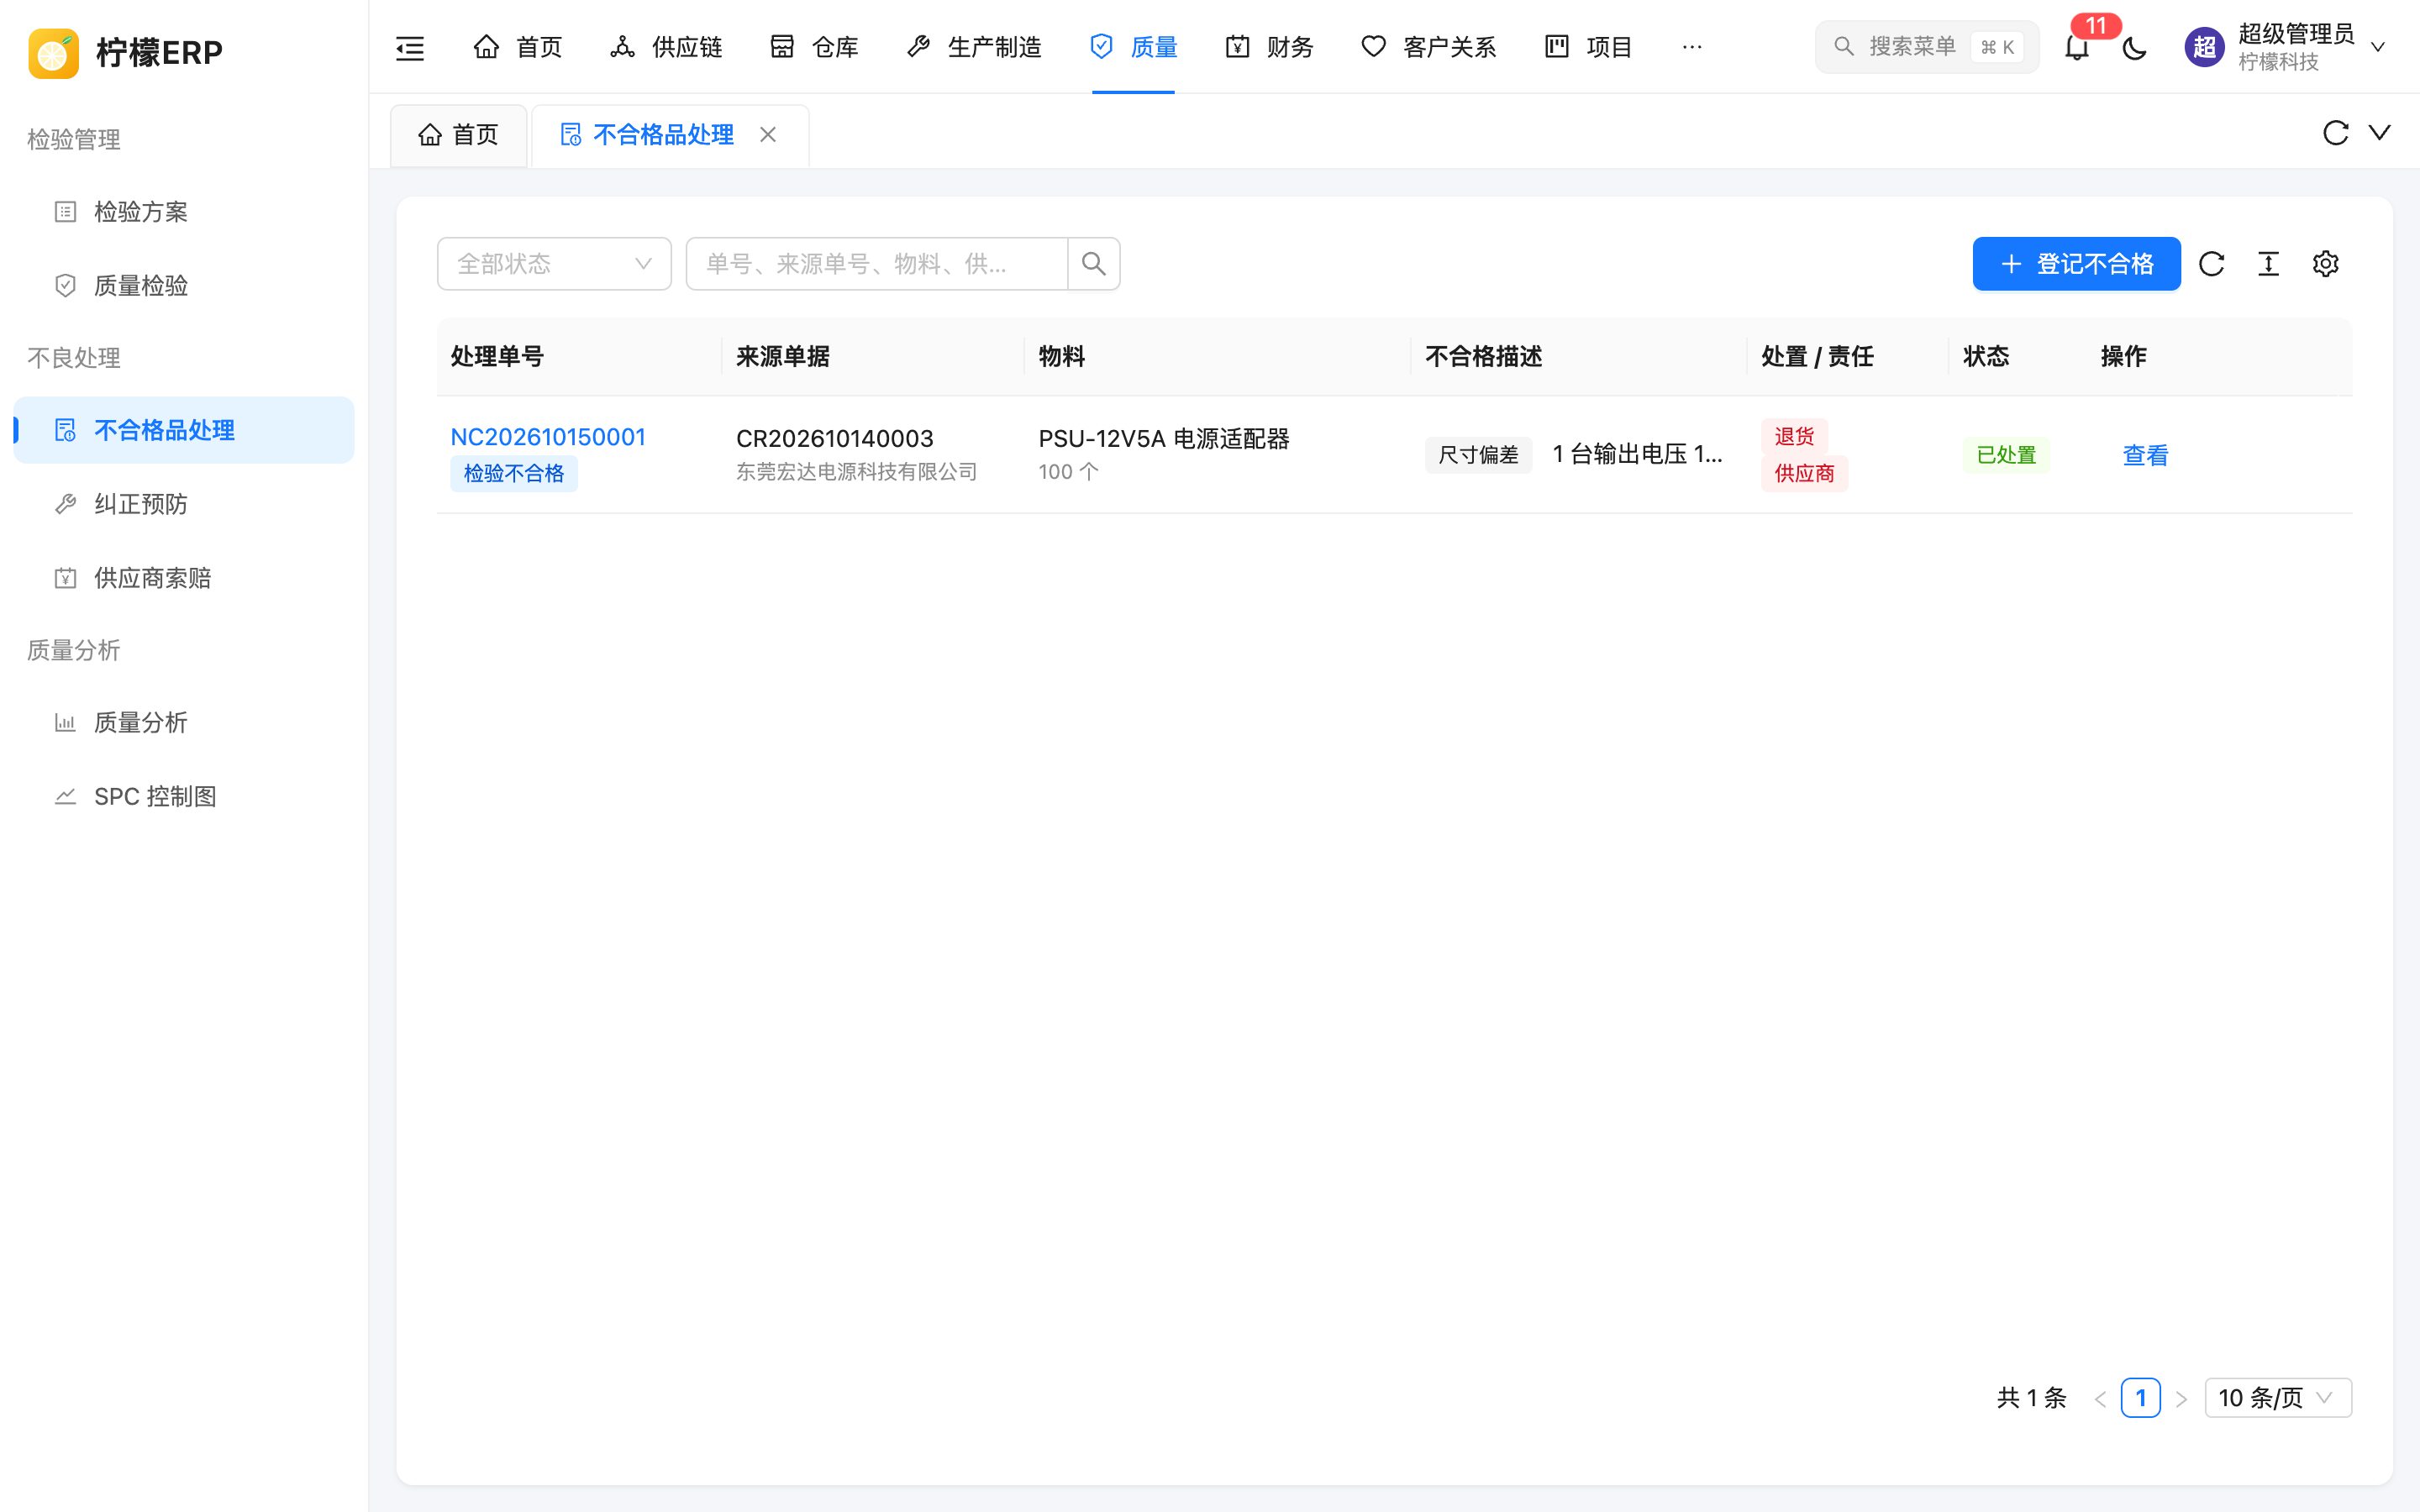Go to 检验方案 in the sidebar
Viewport: 2420px width, 1512px height.
(x=184, y=212)
